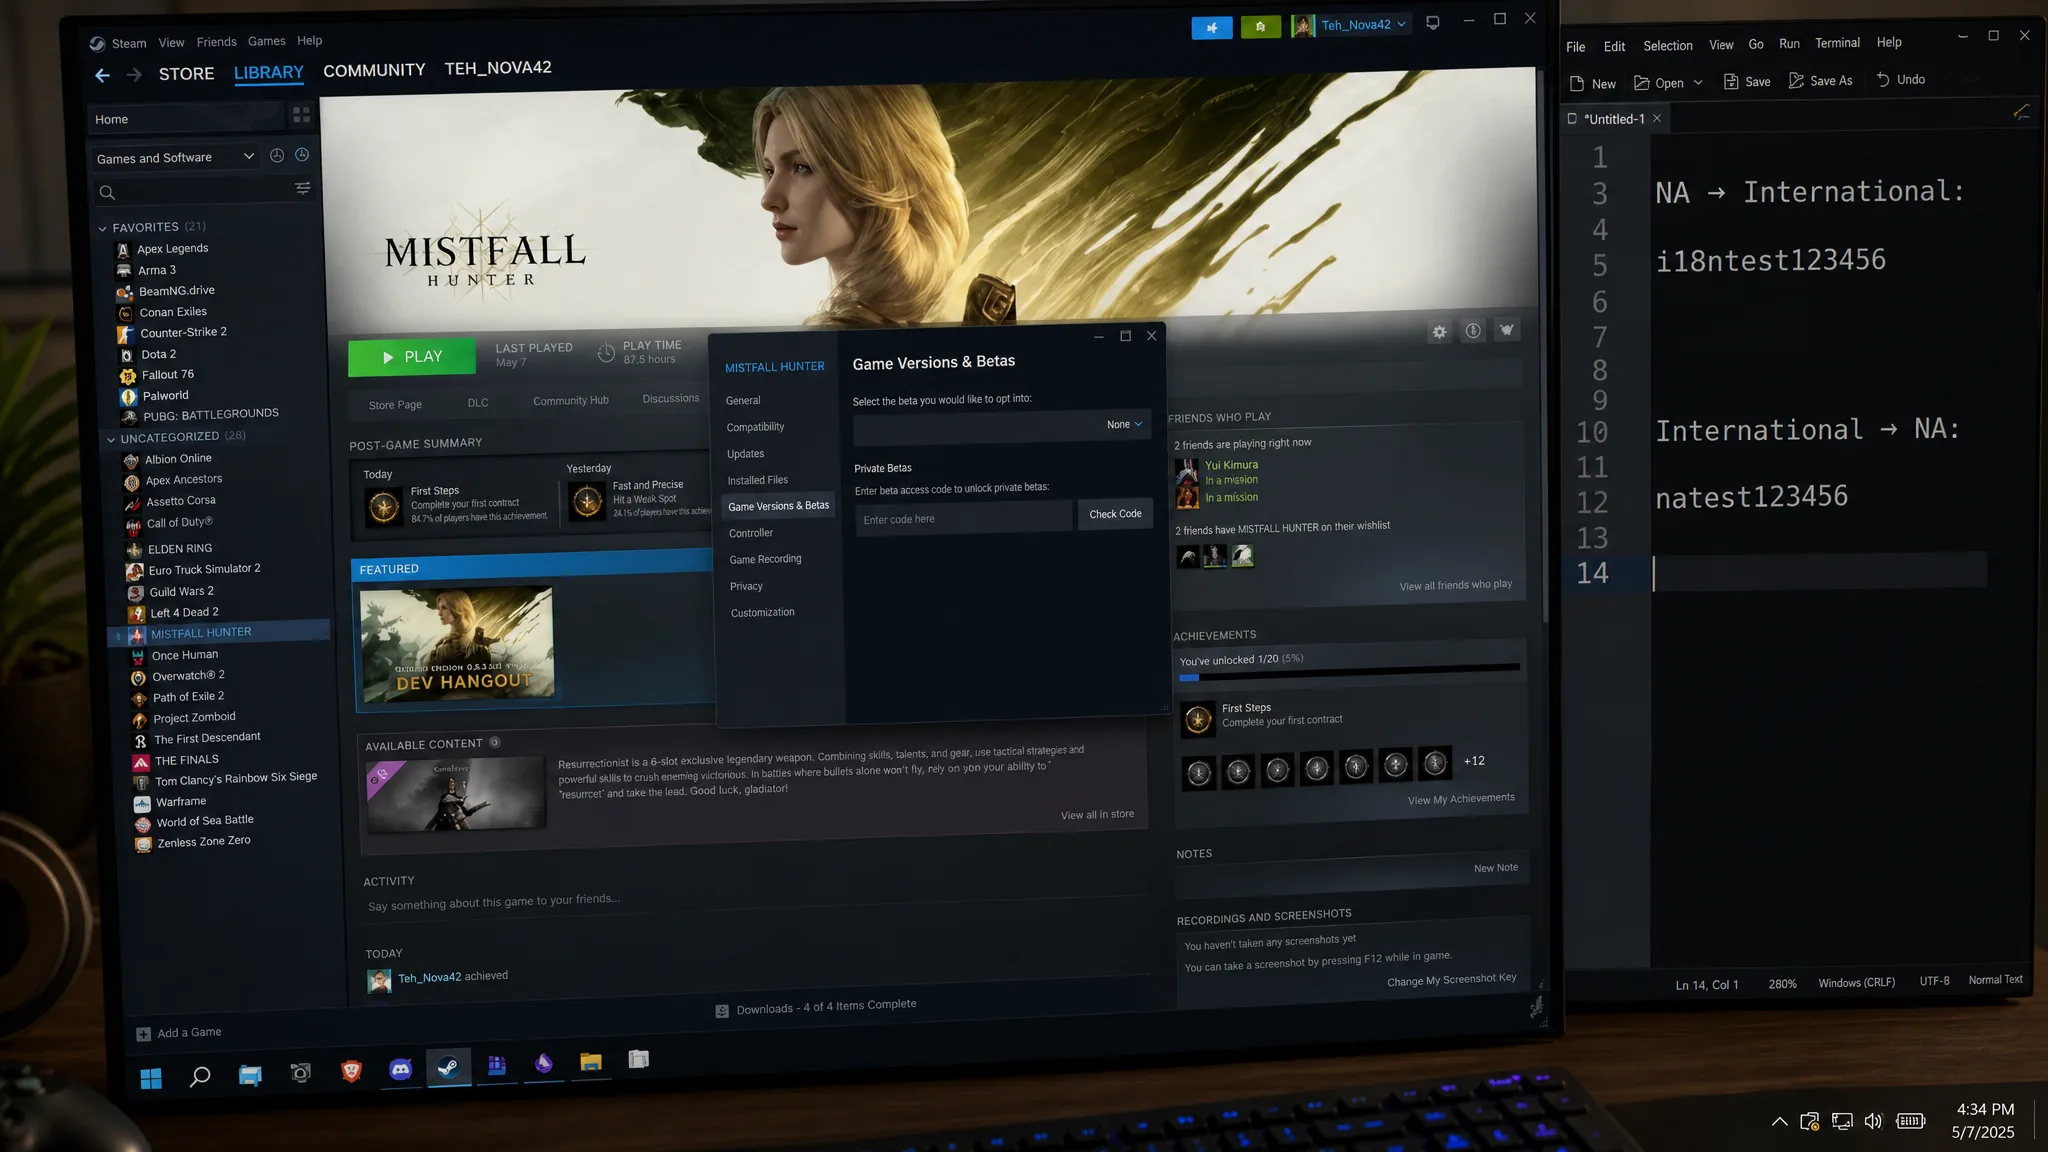Click the blue announcements button in the Steam title bar
Screen dimensions: 2048x1152
[1212, 28]
